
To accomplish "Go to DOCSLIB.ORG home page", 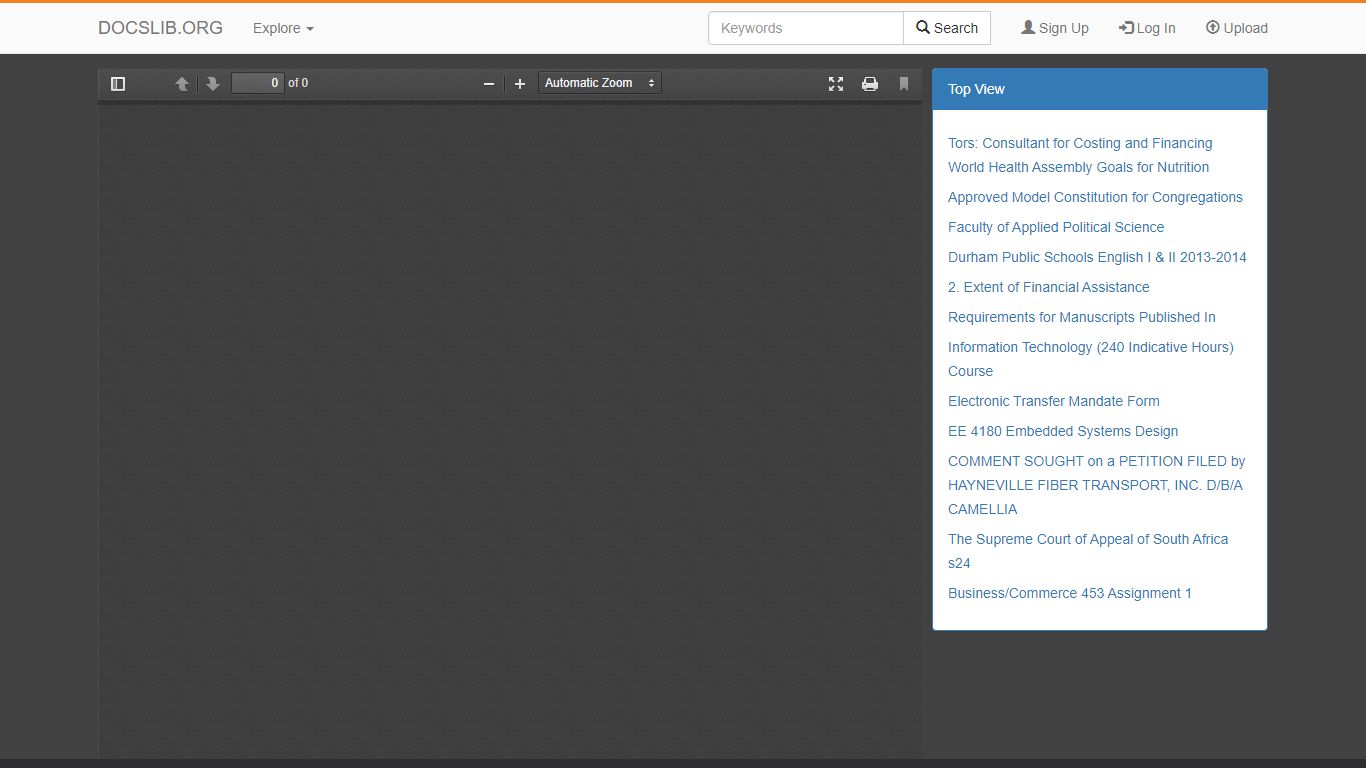I will click(x=161, y=28).
